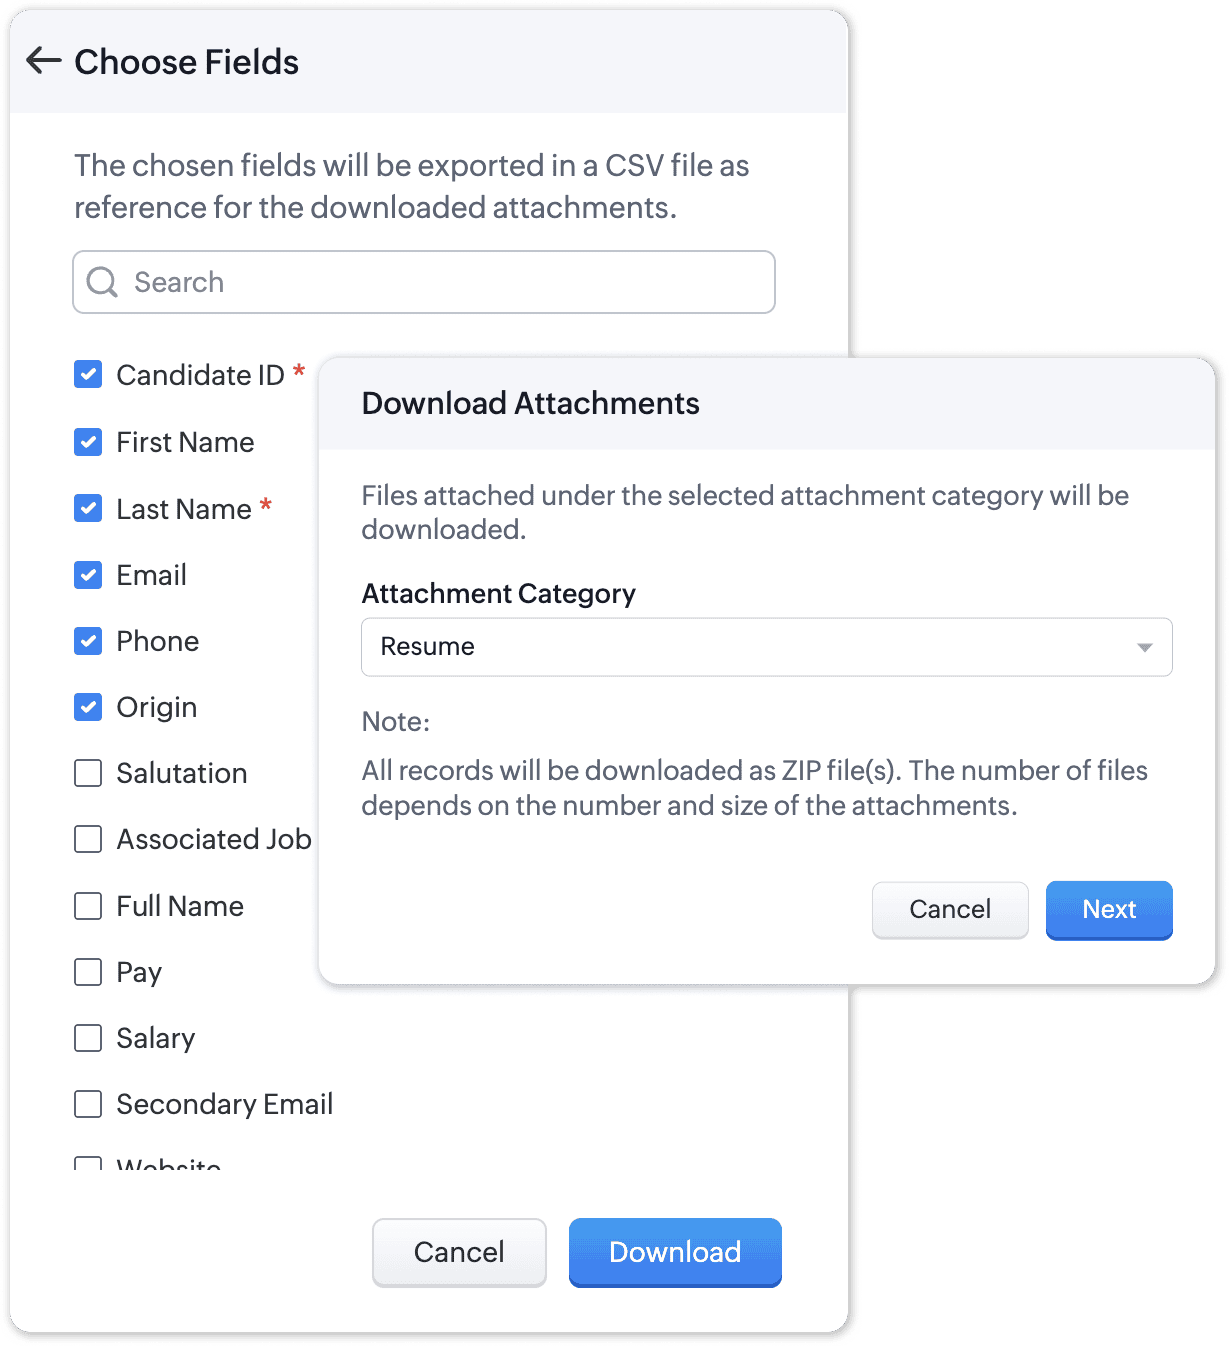Screen dimensions: 1229x1346
Task: Click the magnifier icon in search box
Action: point(102,282)
